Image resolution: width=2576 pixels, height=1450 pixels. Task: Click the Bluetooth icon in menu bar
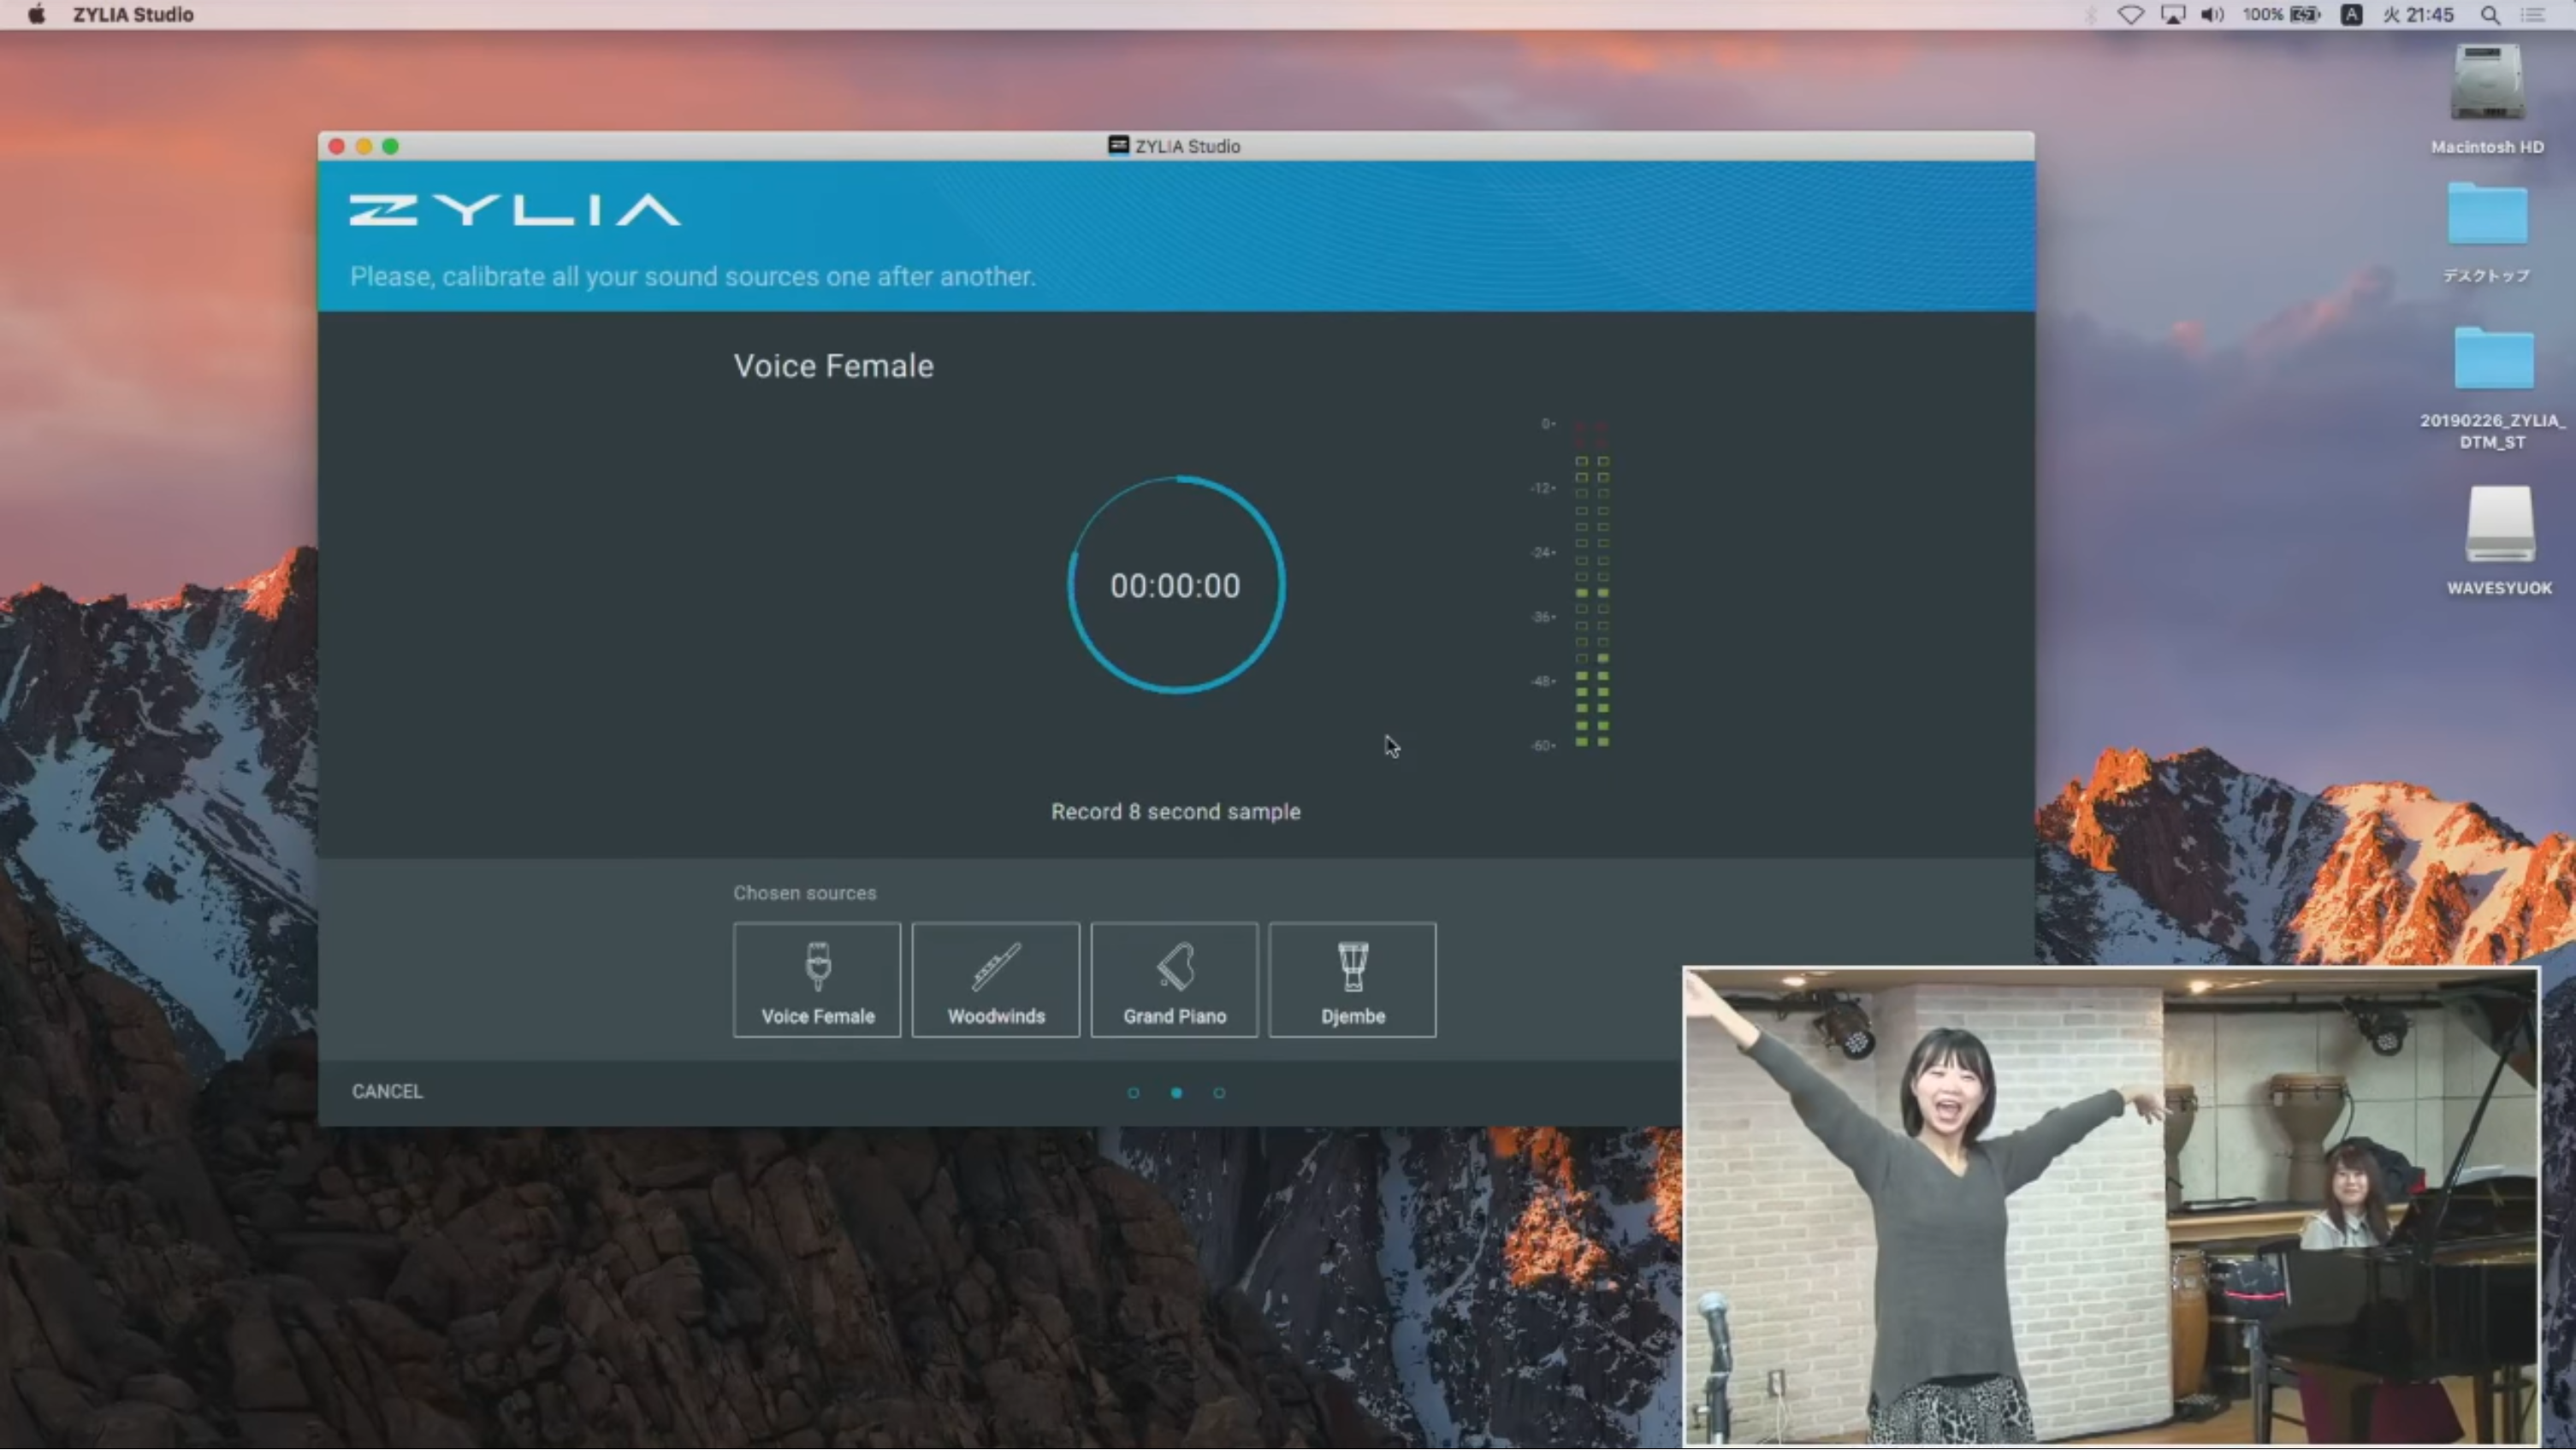coord(2091,14)
